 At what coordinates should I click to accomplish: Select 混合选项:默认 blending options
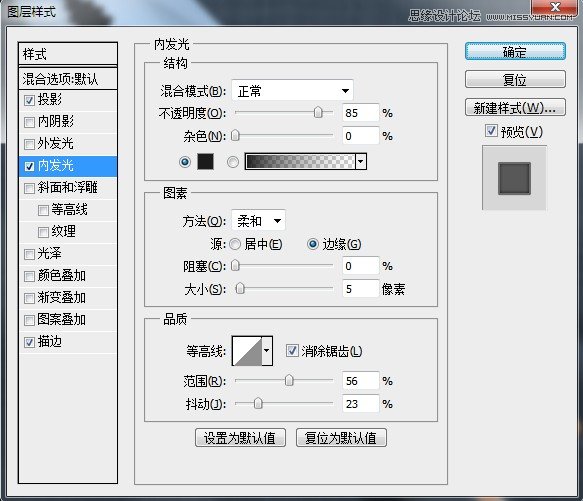point(68,78)
